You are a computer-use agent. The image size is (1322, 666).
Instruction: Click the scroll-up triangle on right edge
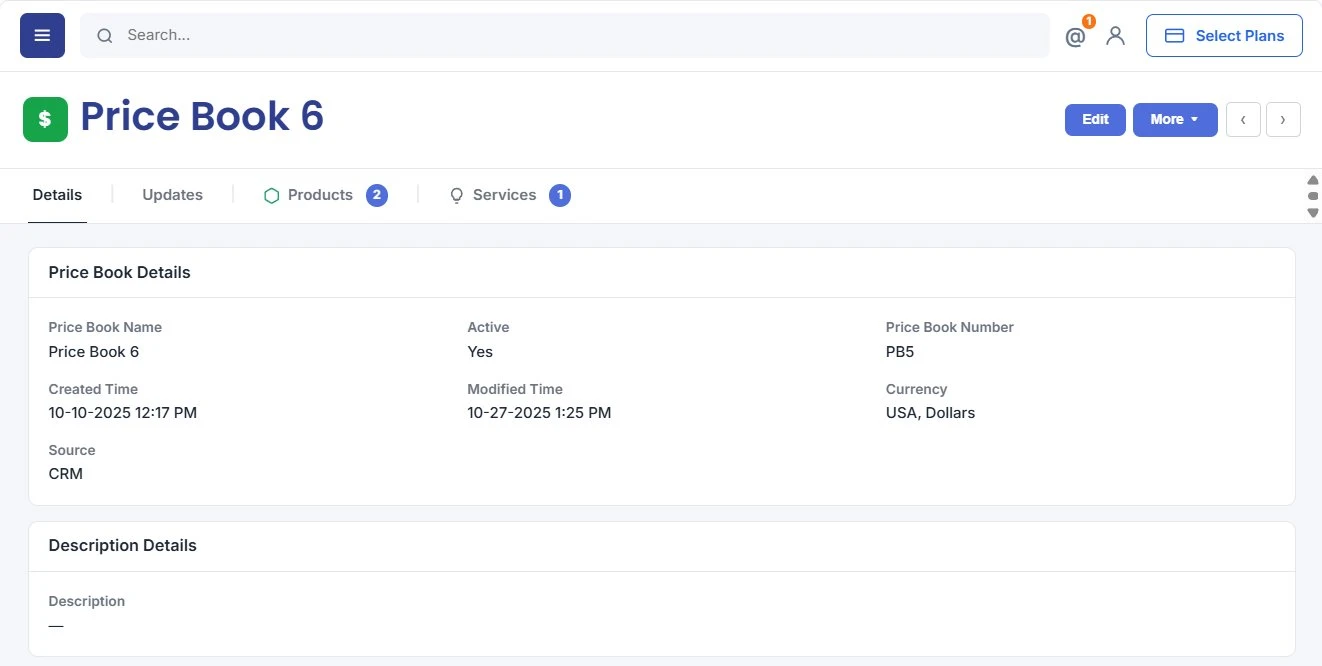click(1313, 180)
